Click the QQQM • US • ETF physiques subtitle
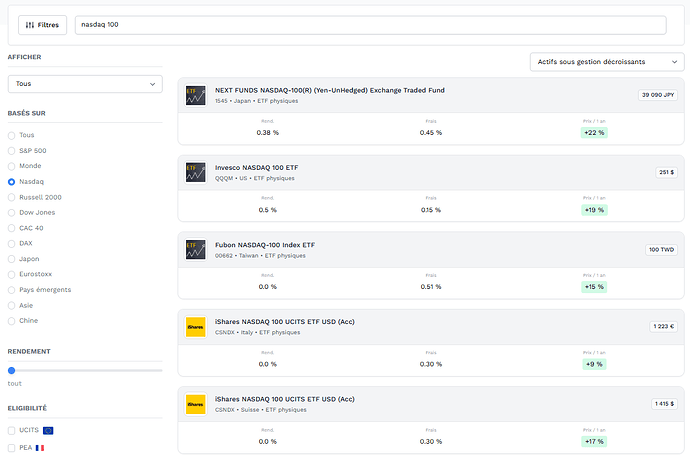 coord(255,178)
